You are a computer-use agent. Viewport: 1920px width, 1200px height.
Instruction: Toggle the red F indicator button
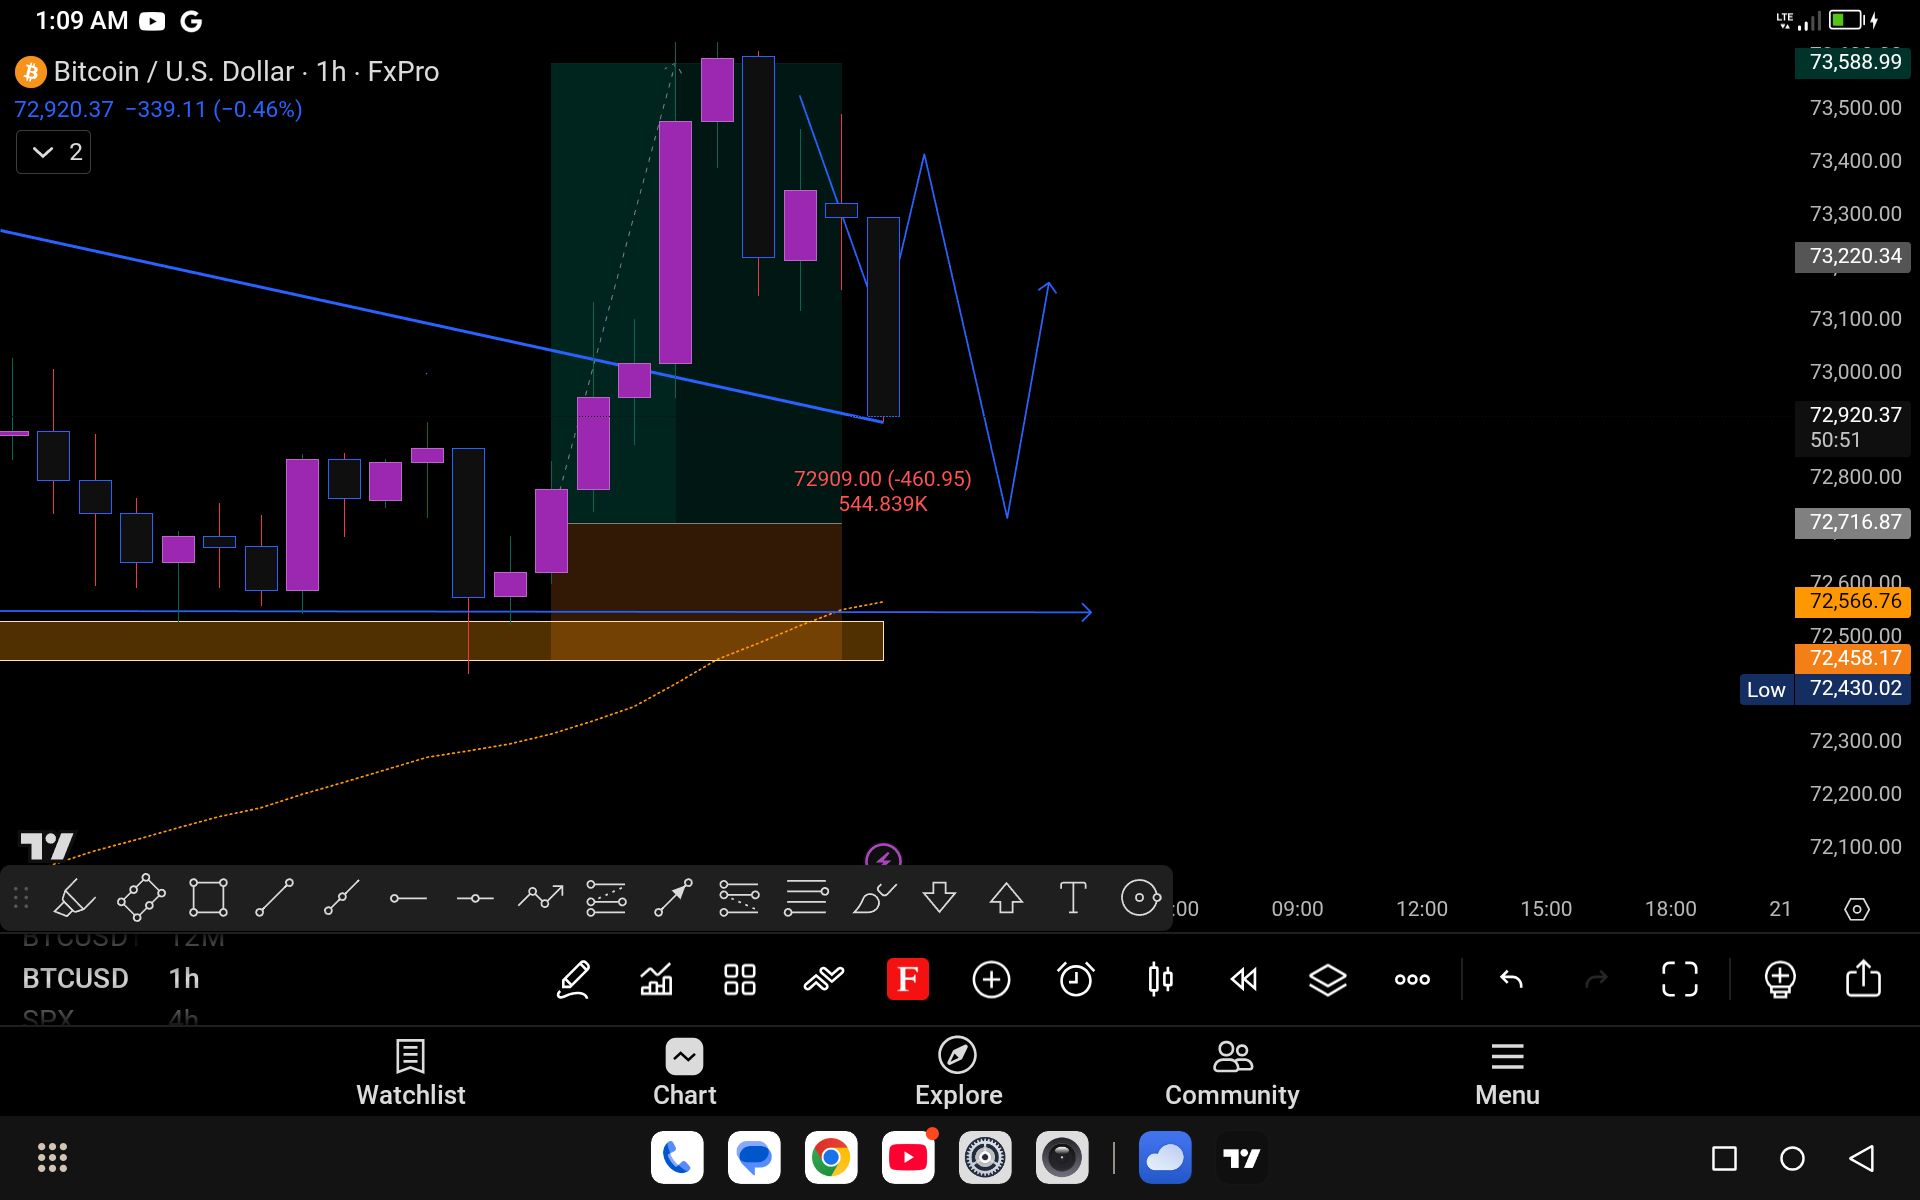[x=907, y=979]
